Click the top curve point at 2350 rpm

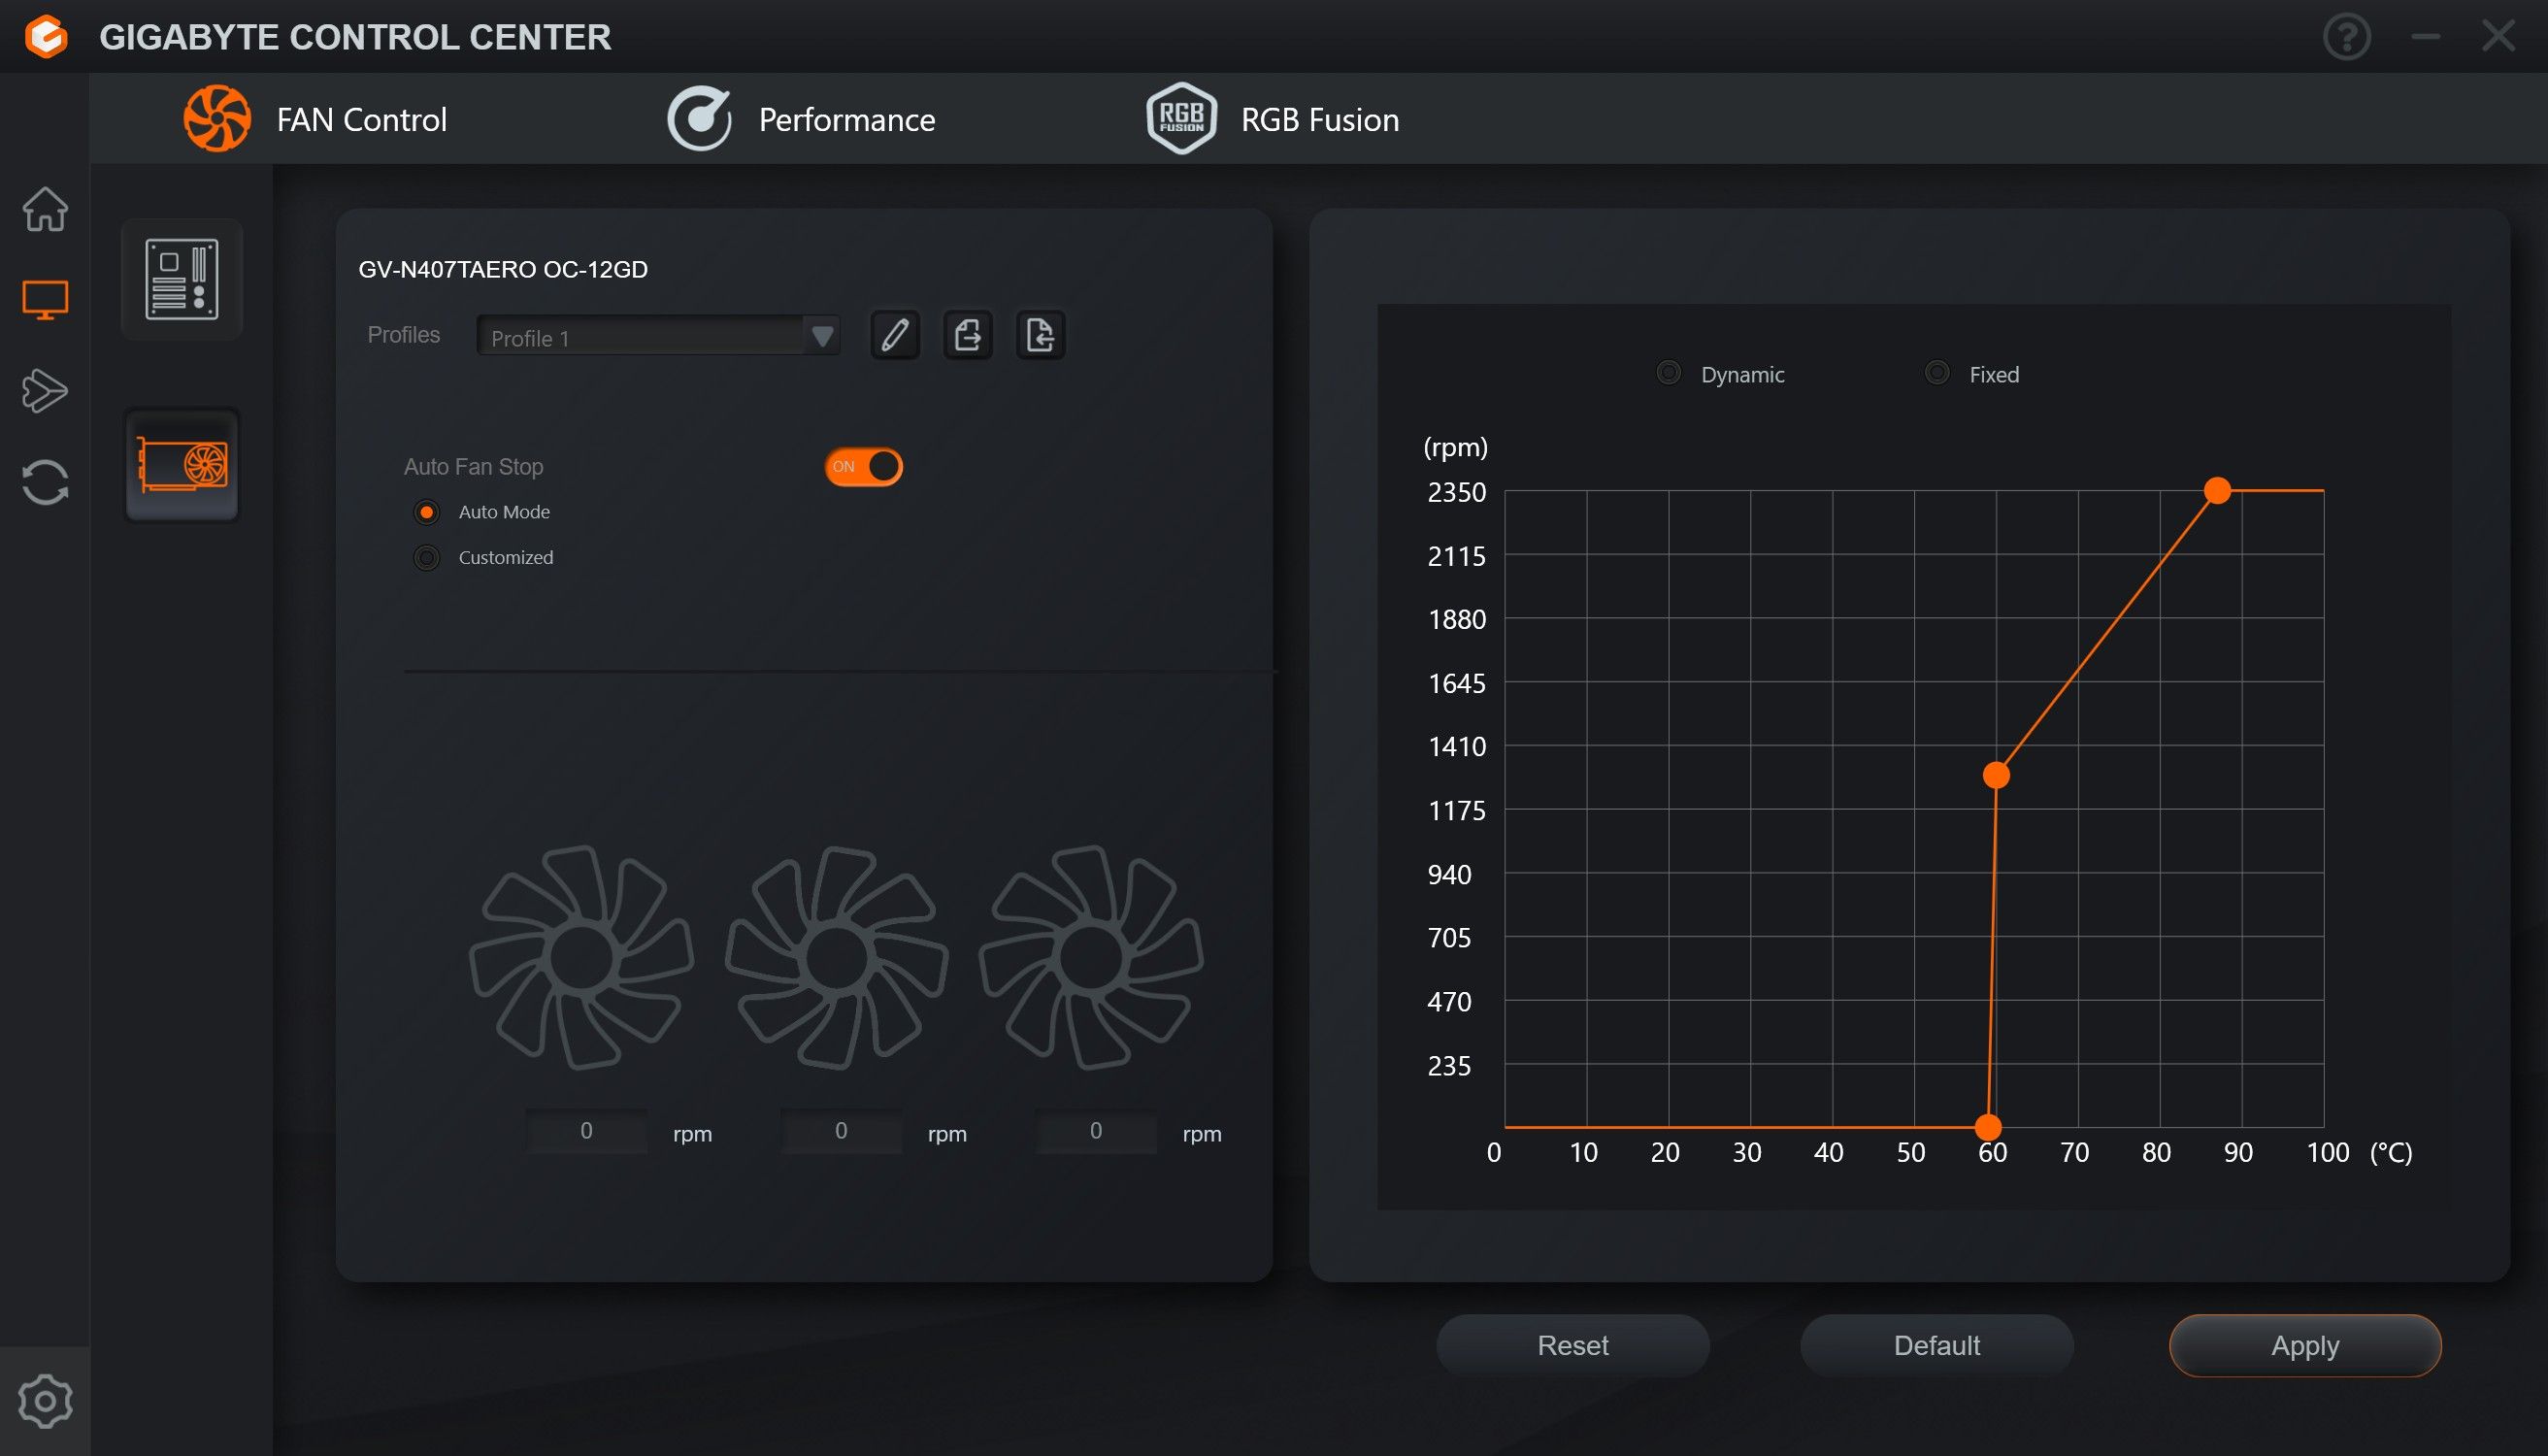2218,490
